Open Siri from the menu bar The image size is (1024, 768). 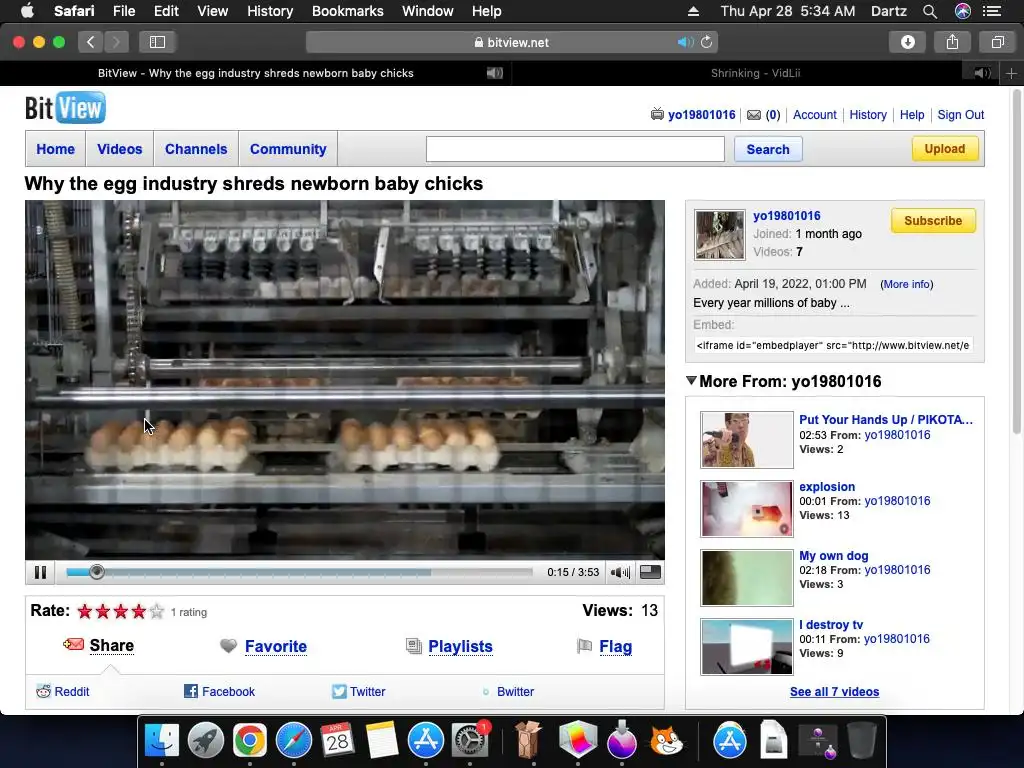(x=963, y=11)
